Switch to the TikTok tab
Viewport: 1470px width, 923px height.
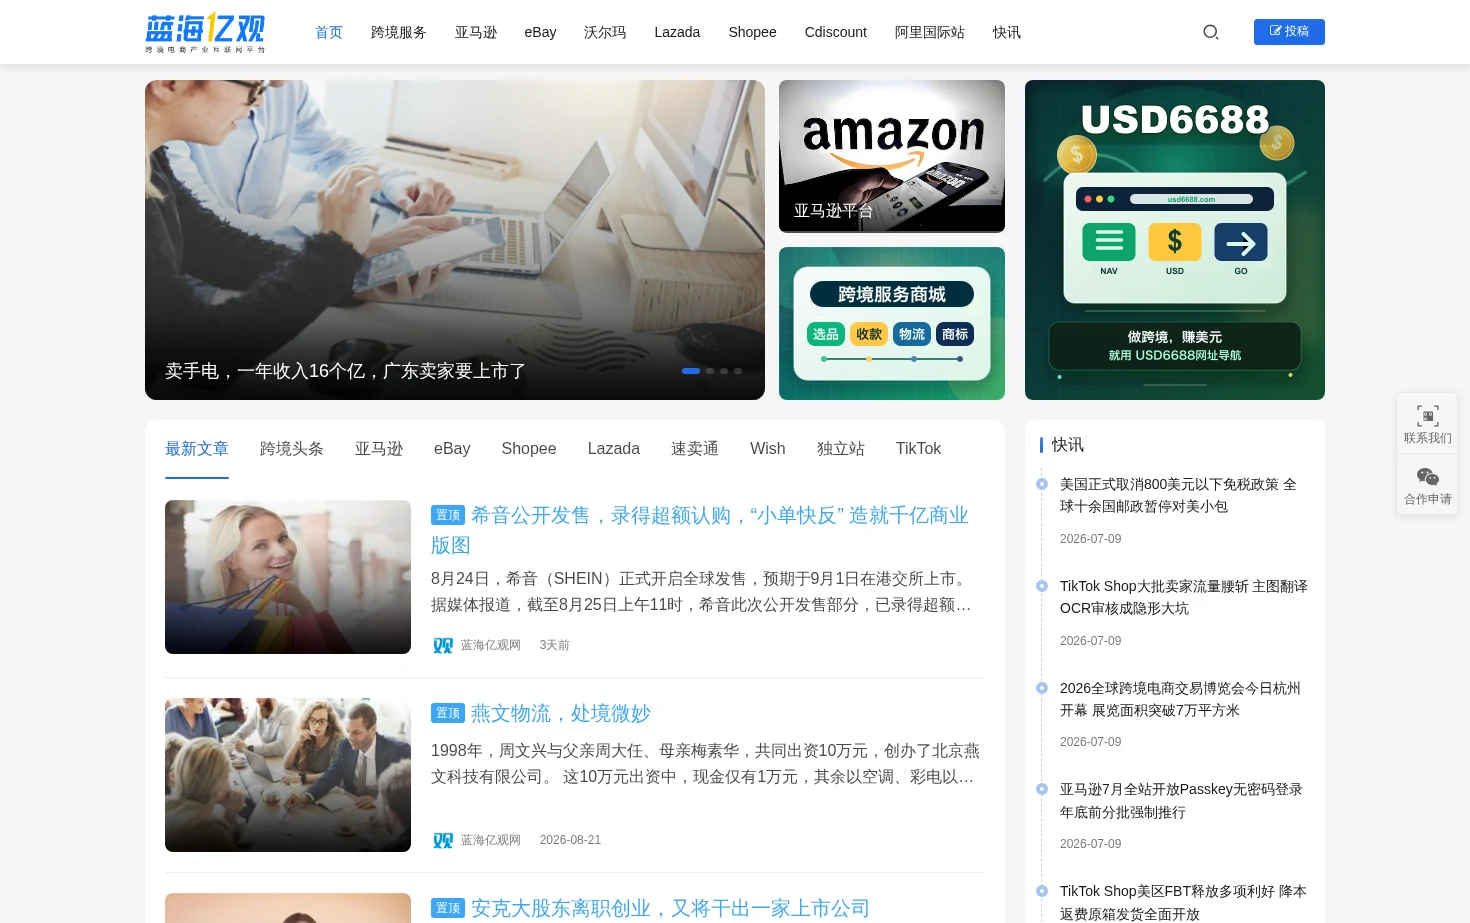pyautogui.click(x=918, y=449)
